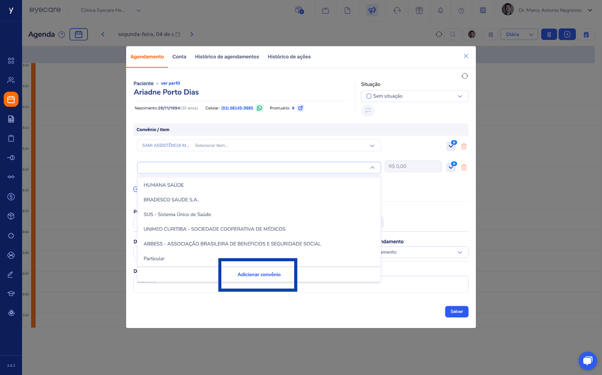Switch to the Conta tab
This screenshot has width=602, height=375.
click(179, 57)
